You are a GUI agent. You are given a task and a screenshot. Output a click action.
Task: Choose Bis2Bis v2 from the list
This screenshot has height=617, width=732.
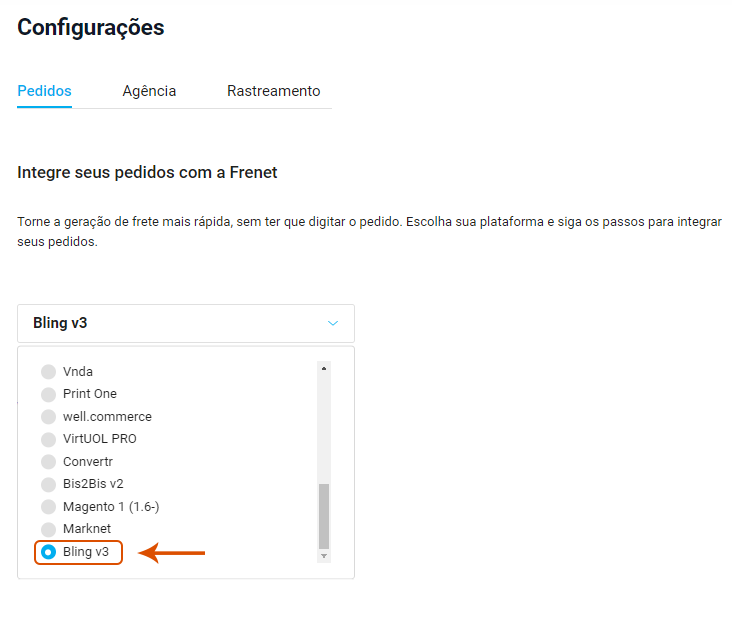(48, 484)
